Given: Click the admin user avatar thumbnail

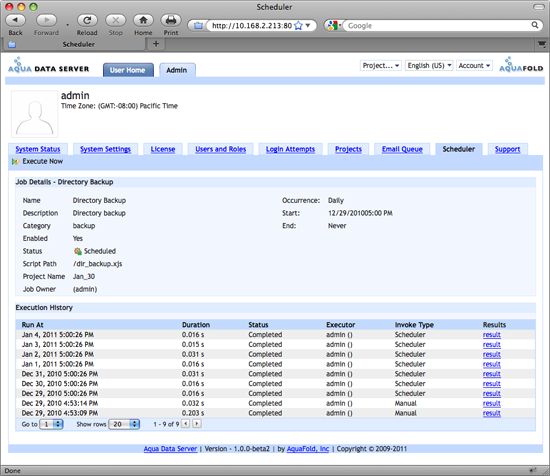Looking at the screenshot, I should (x=34, y=114).
